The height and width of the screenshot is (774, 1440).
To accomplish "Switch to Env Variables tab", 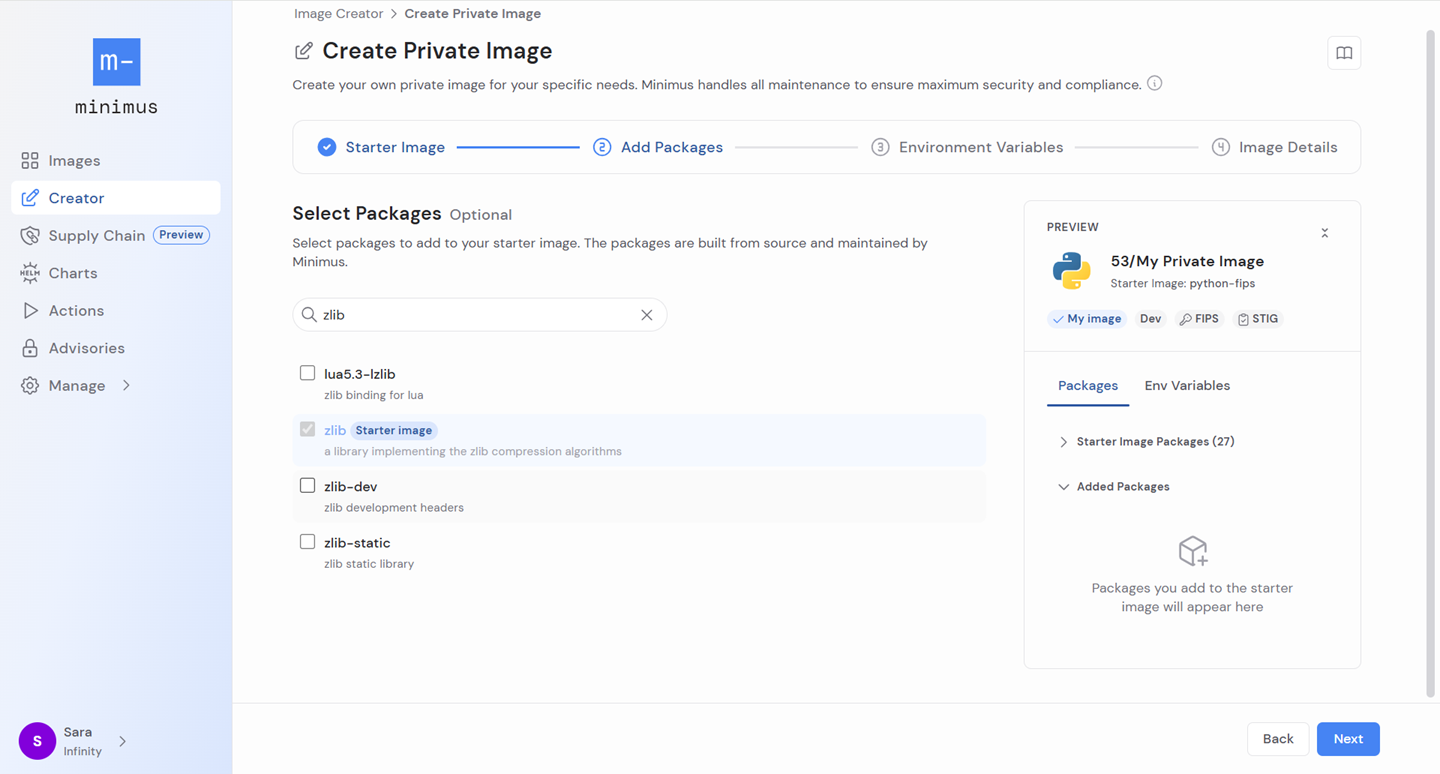I will pyautogui.click(x=1187, y=386).
